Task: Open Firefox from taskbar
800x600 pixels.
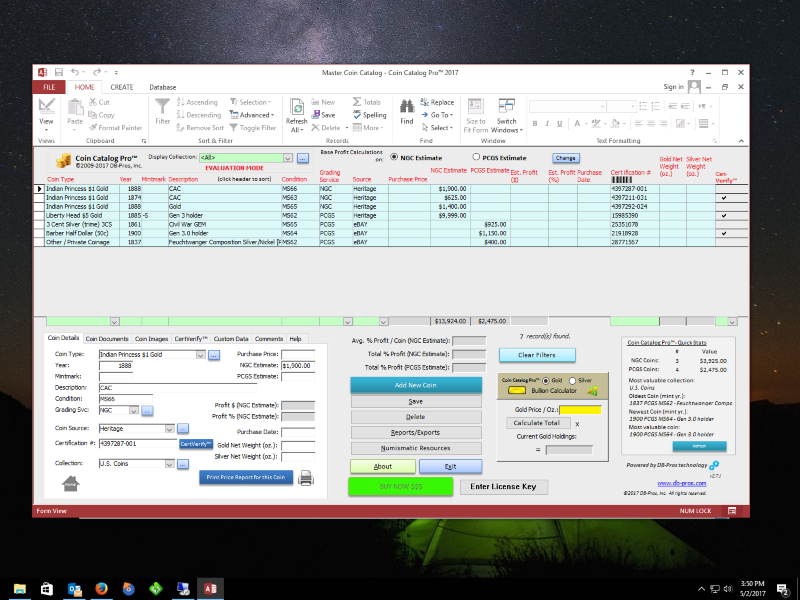Action: (x=102, y=589)
